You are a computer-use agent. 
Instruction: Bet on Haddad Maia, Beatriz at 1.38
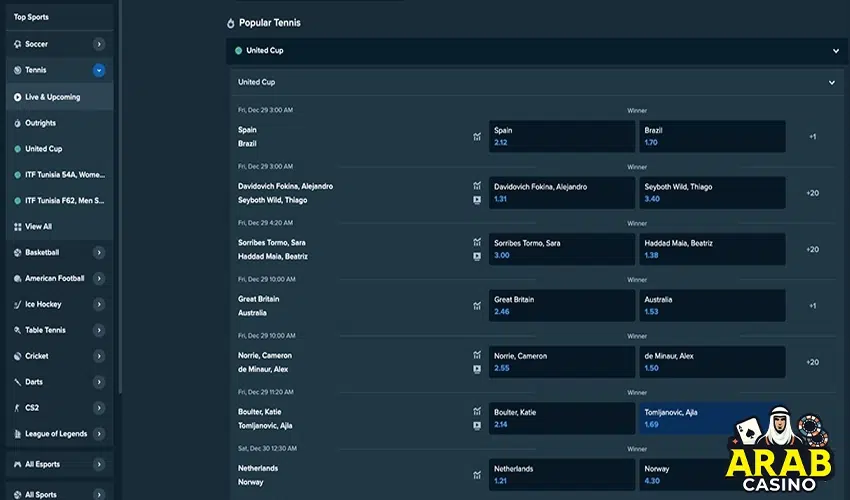click(712, 249)
